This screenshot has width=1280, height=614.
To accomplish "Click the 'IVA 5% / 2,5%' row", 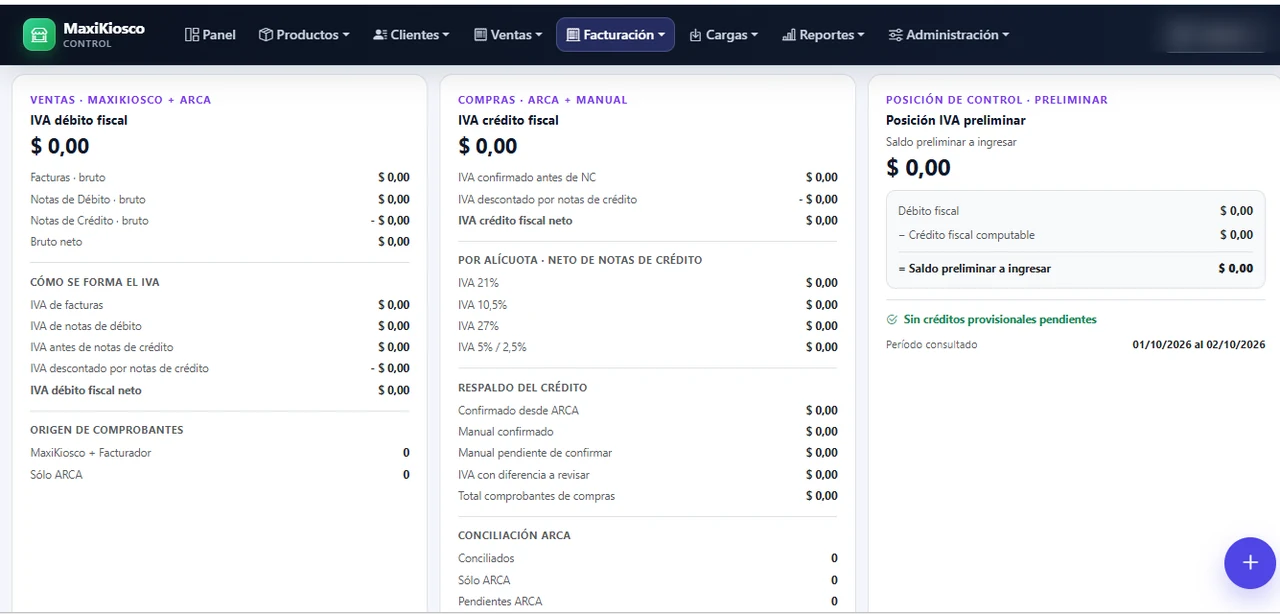I will tap(648, 347).
